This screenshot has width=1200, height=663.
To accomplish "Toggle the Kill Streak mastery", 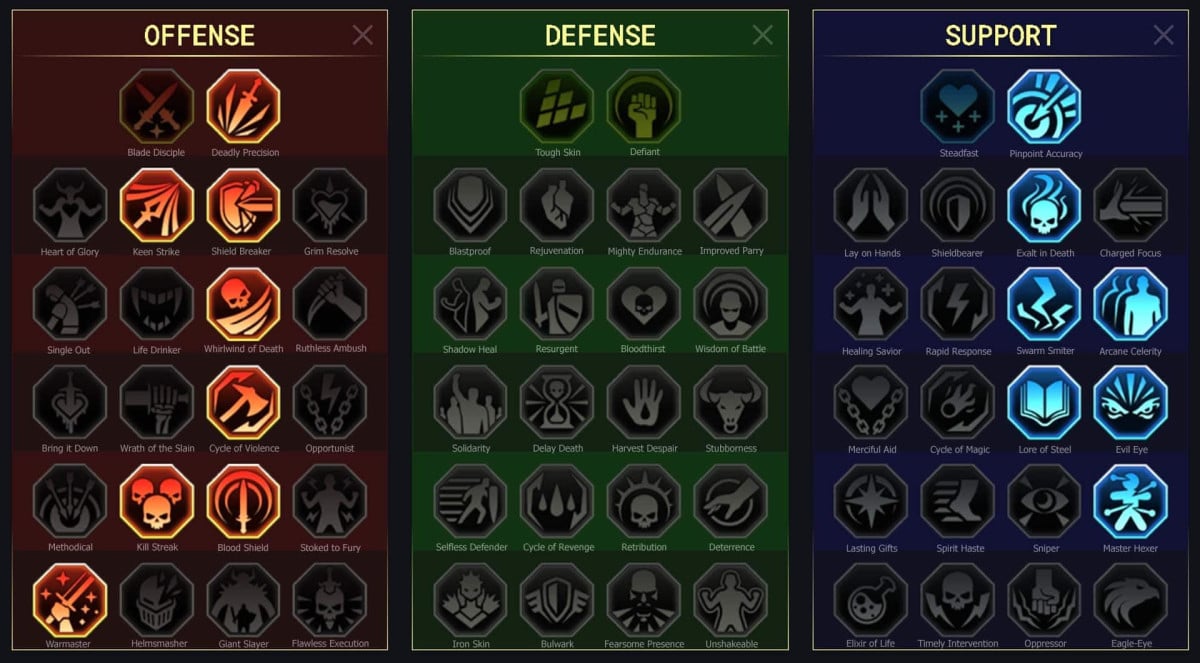I will click(156, 501).
